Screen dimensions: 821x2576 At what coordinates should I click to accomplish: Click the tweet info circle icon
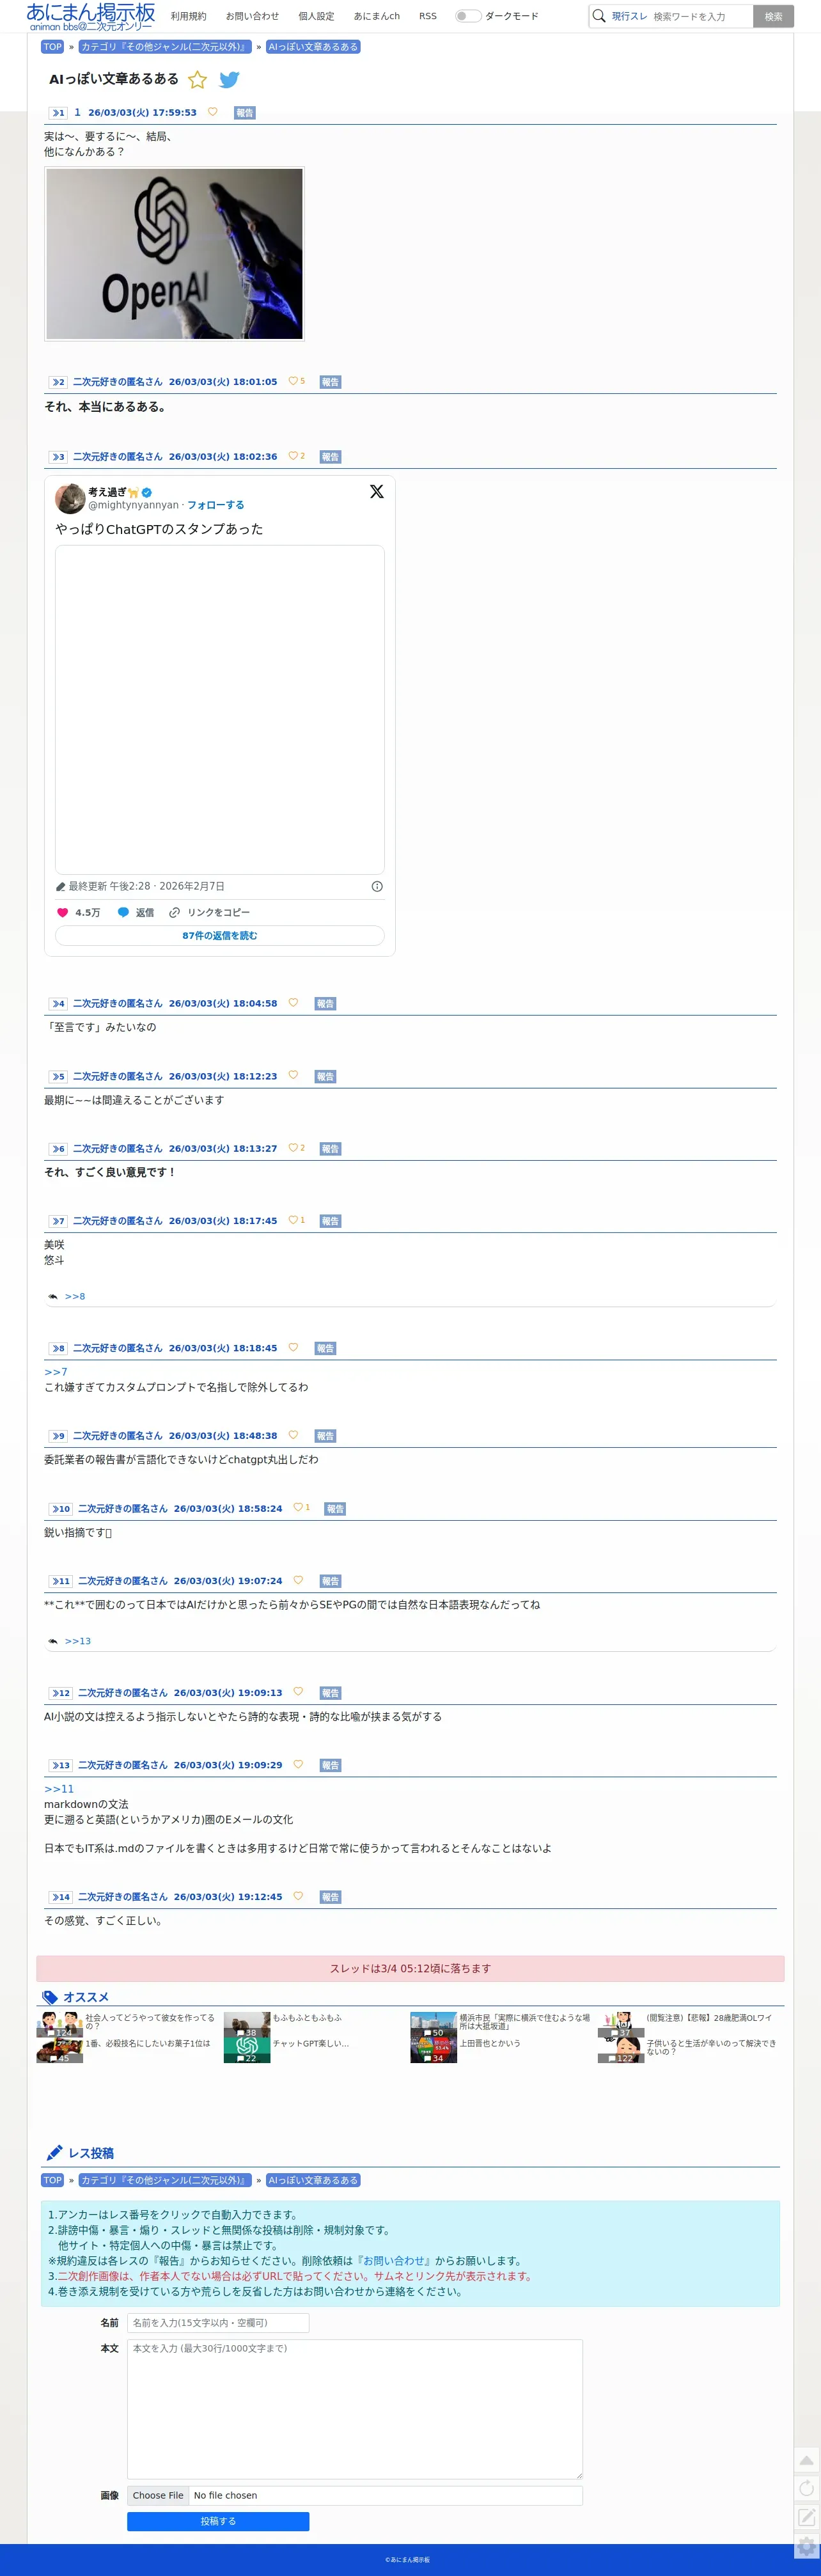(377, 886)
